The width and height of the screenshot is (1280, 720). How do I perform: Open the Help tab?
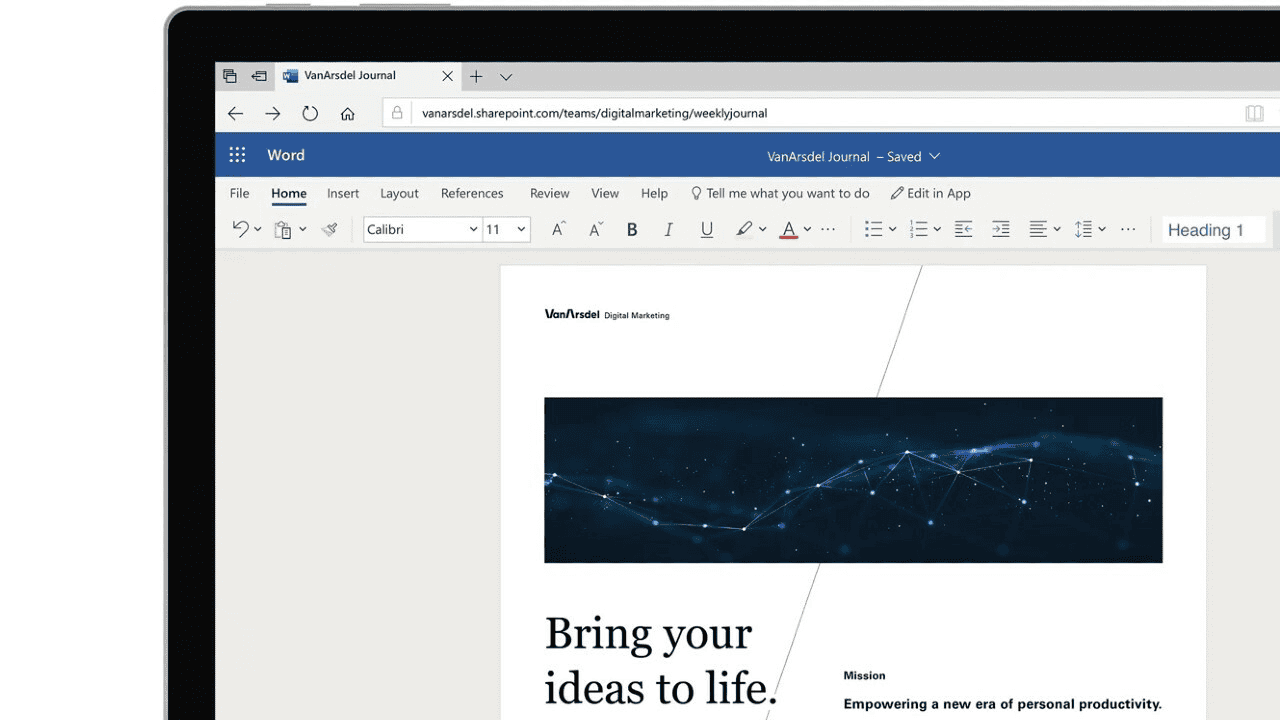pyautogui.click(x=654, y=193)
